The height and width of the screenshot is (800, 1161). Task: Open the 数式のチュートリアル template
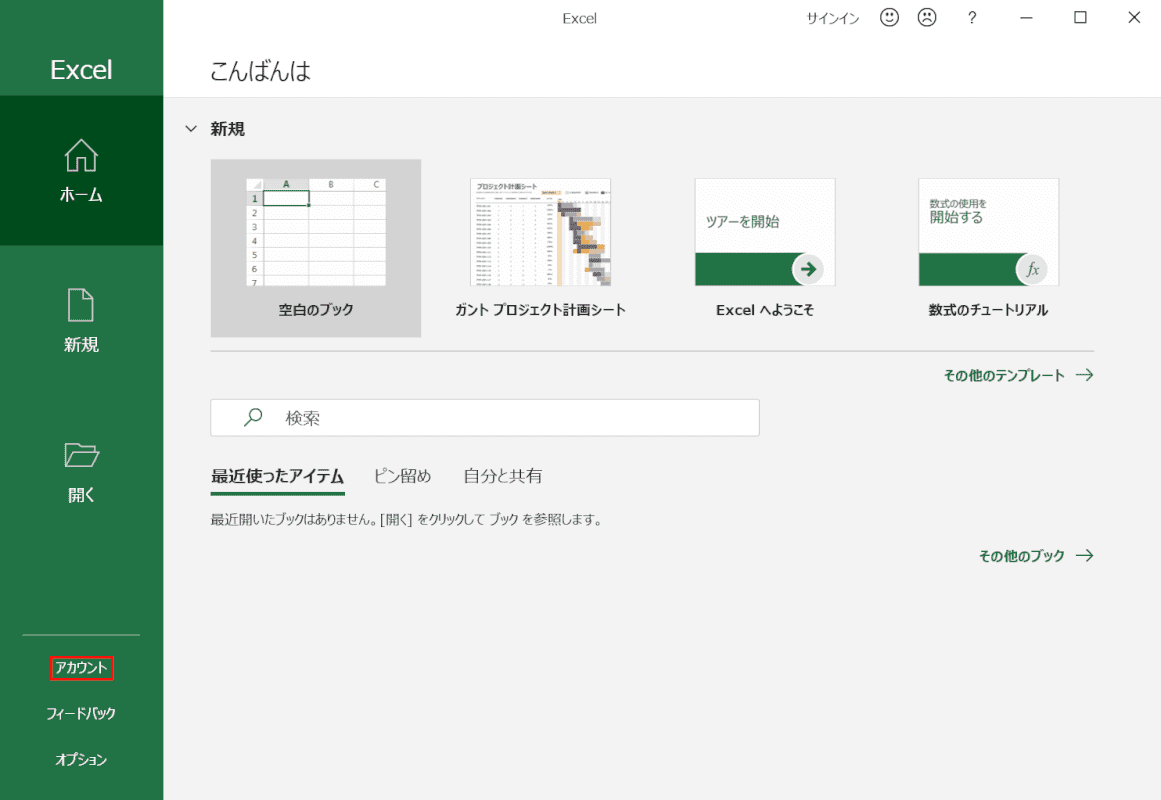click(x=988, y=248)
